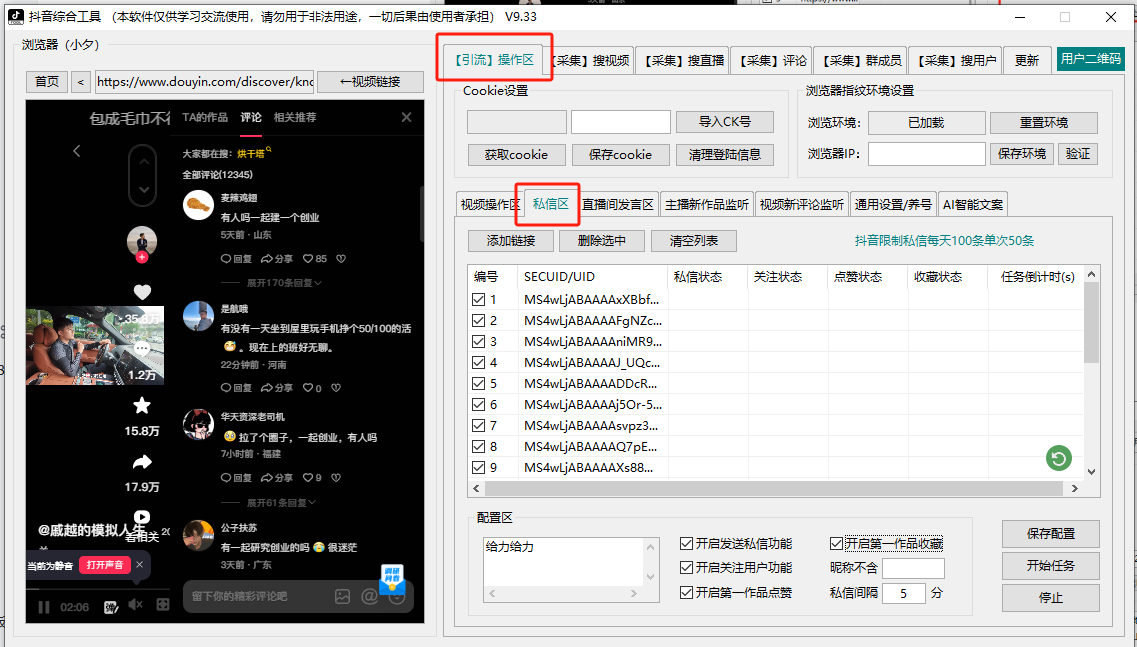Close the comments panel with X
Viewport: 1137px width, 647px height.
tap(406, 117)
